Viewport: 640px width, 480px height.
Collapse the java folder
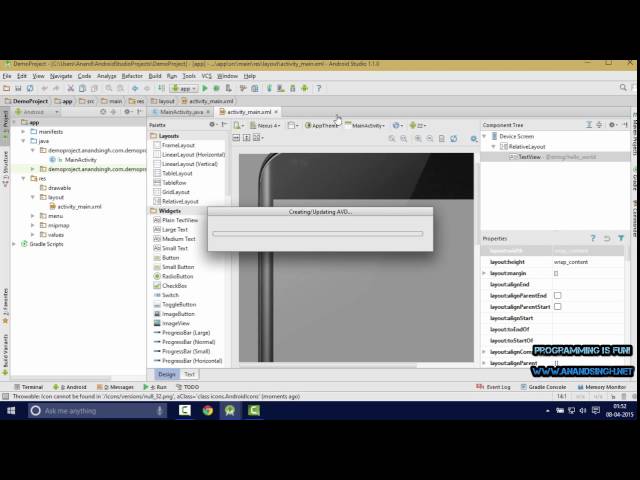point(23,141)
